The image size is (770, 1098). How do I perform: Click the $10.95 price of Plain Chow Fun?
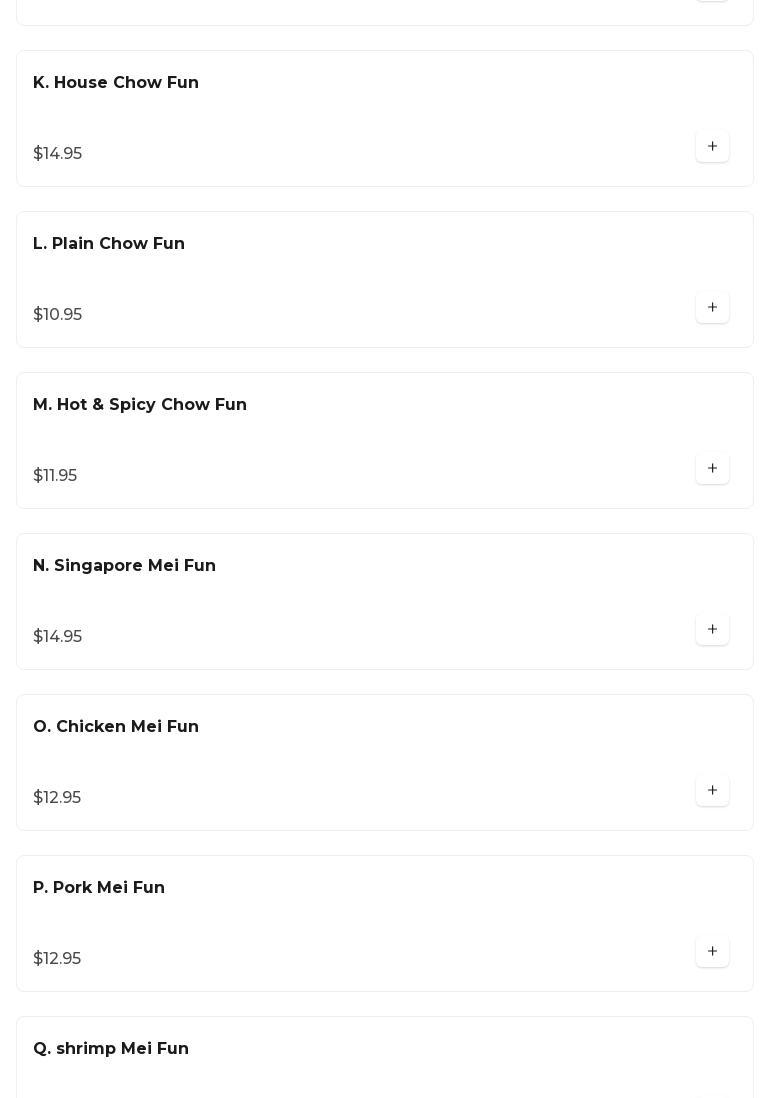click(58, 315)
